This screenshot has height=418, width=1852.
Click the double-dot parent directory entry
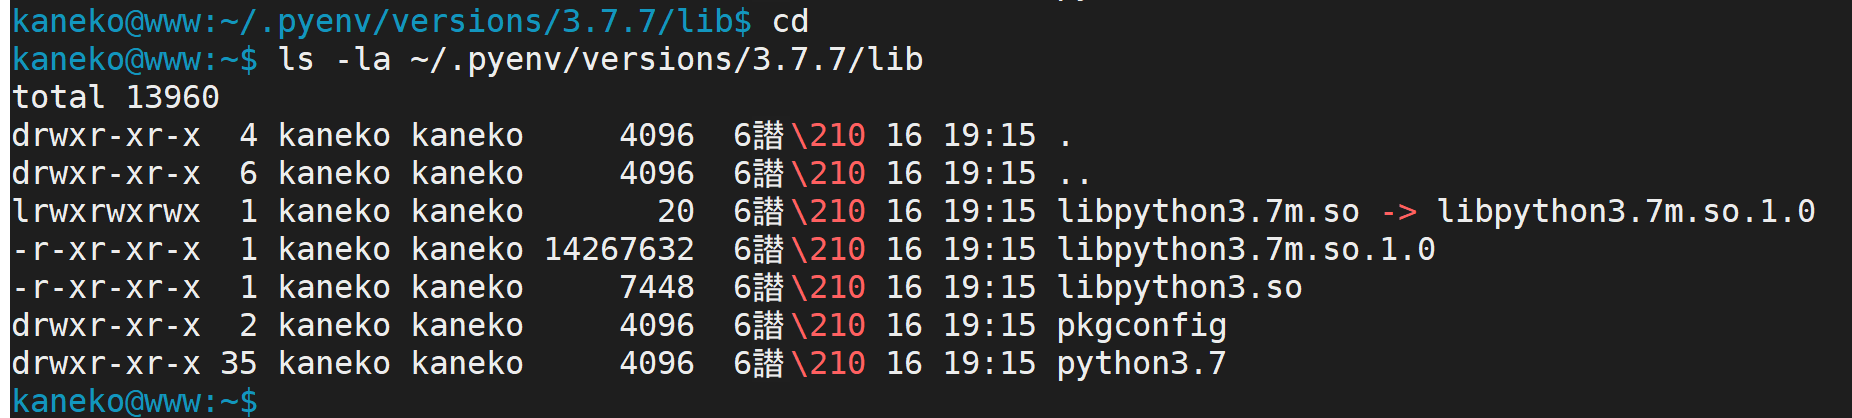[1075, 174]
